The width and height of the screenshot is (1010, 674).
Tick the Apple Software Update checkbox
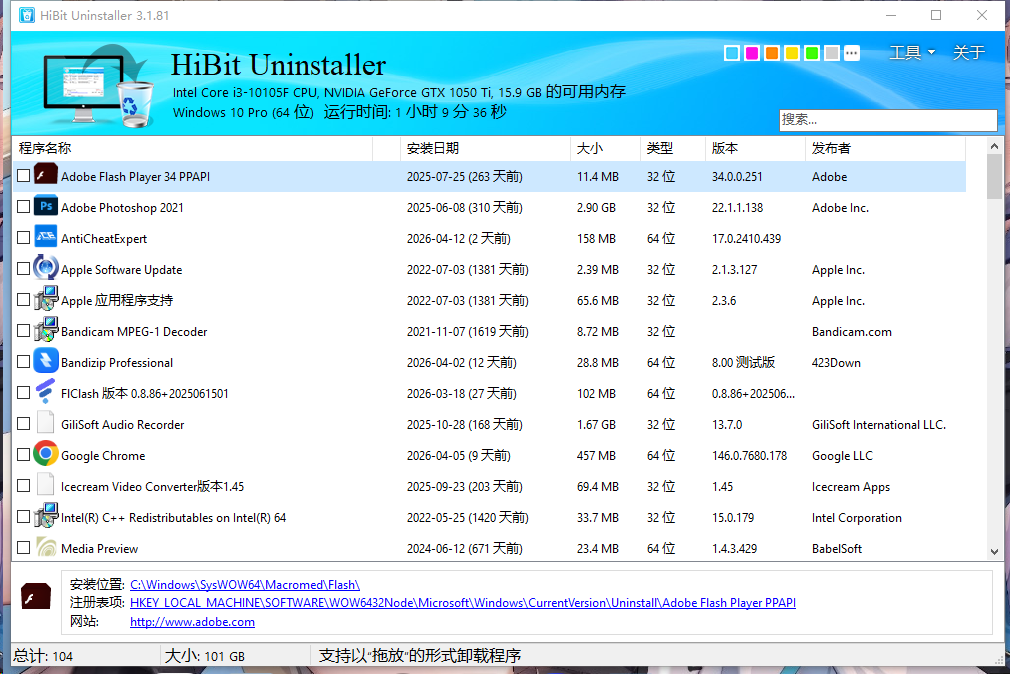coord(24,269)
